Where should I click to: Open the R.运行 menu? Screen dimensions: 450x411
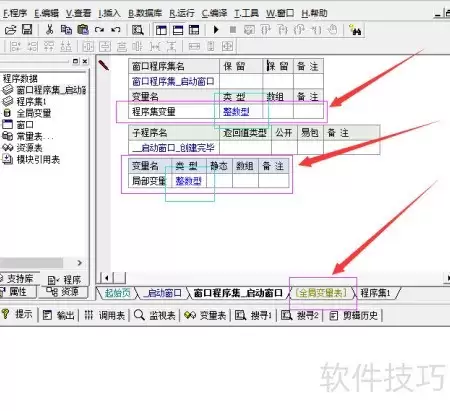182,13
